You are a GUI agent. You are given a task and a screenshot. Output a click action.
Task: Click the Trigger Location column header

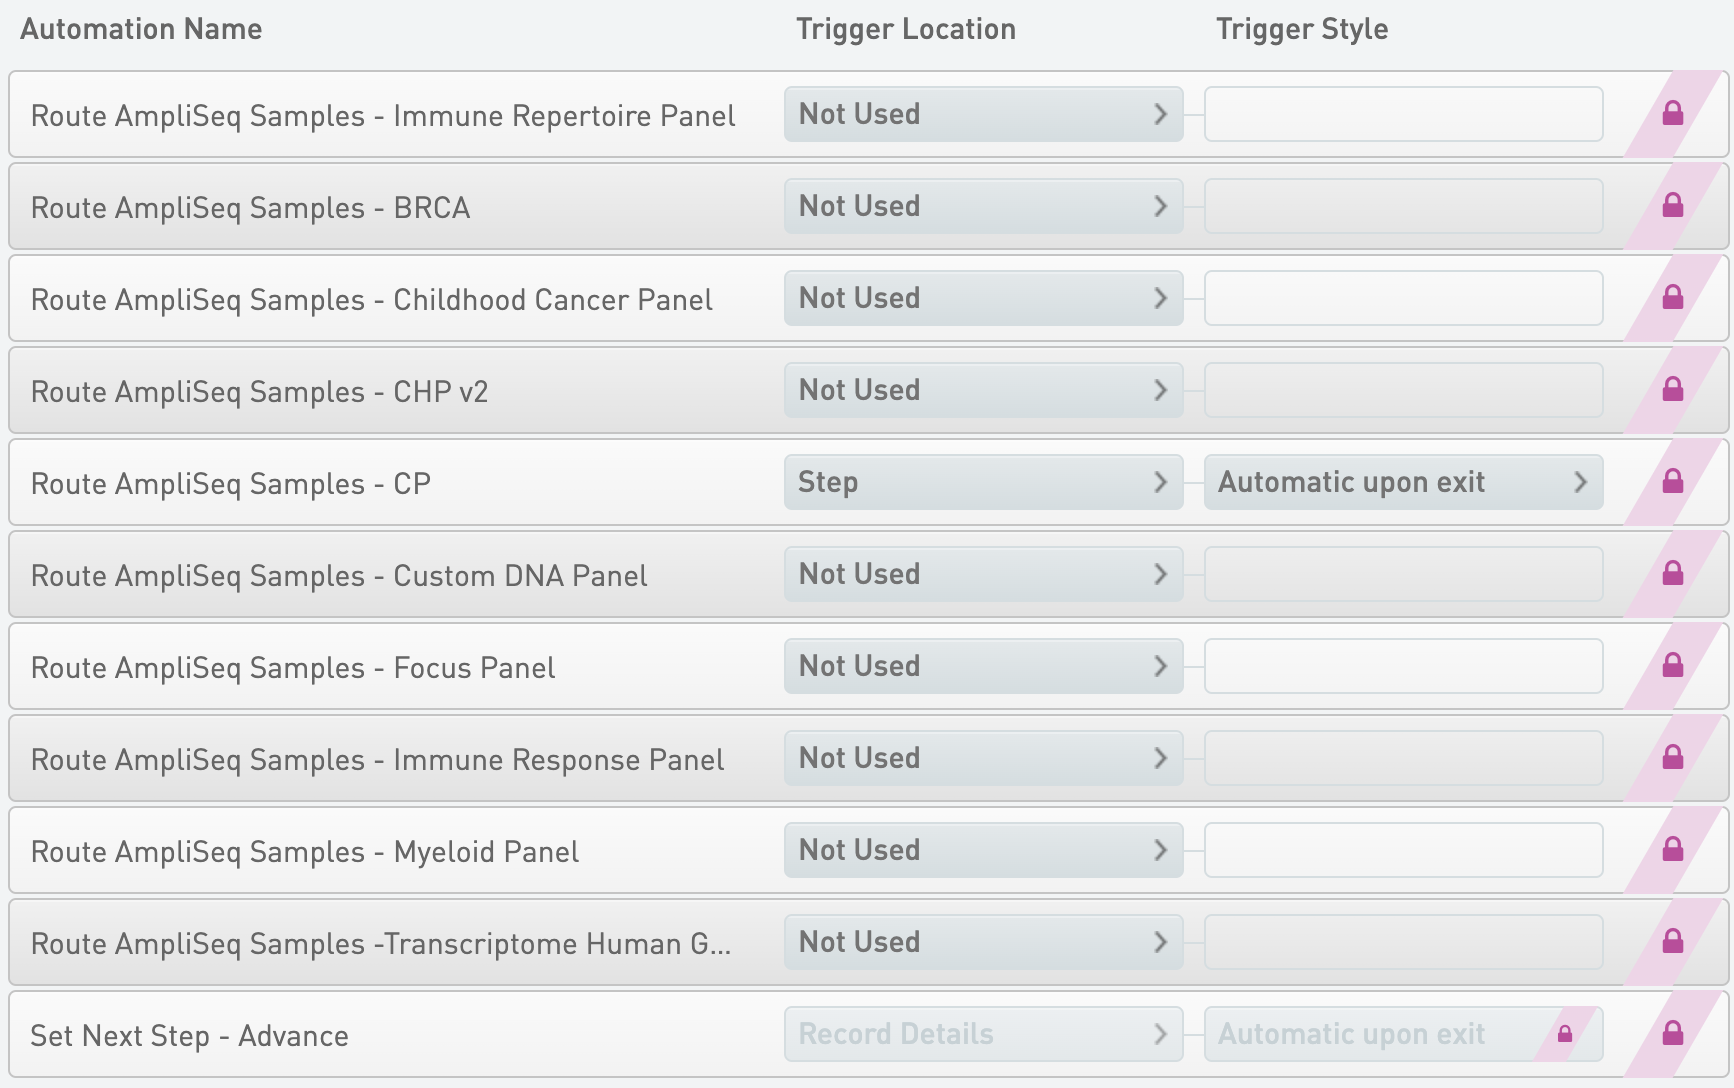click(x=905, y=29)
